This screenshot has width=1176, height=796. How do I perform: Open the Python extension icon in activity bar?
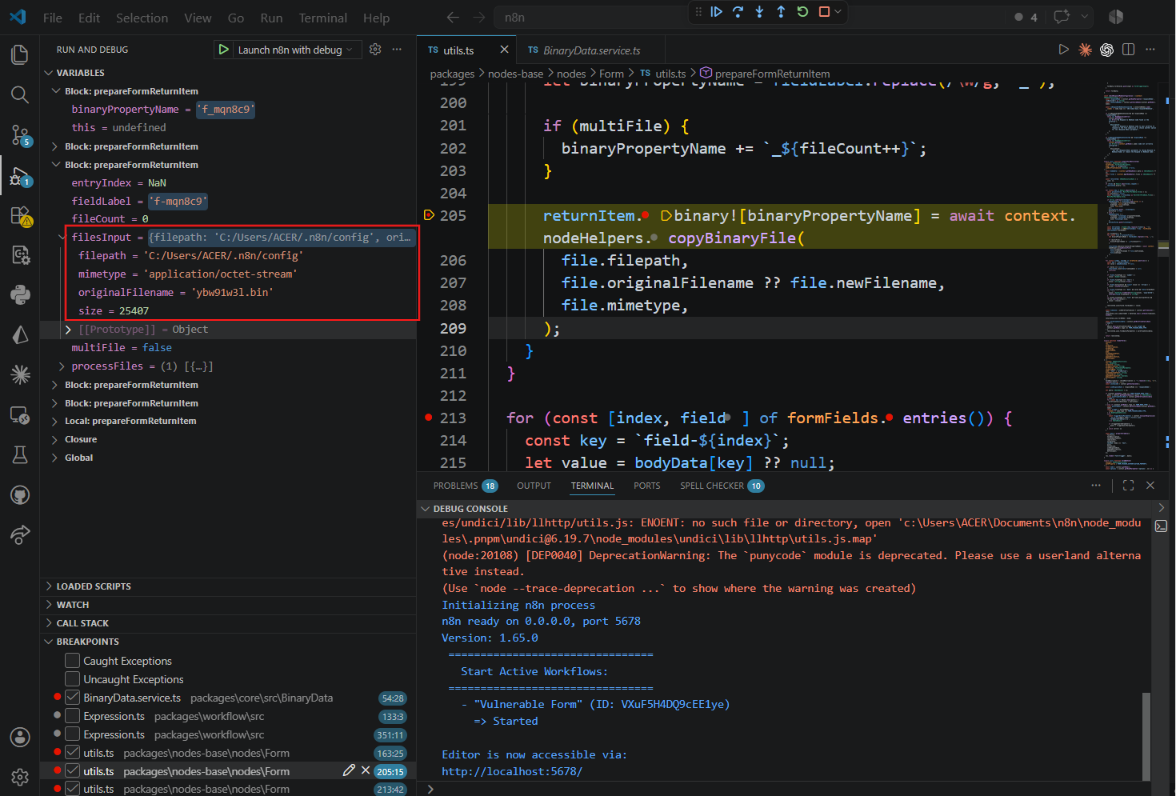point(20,294)
